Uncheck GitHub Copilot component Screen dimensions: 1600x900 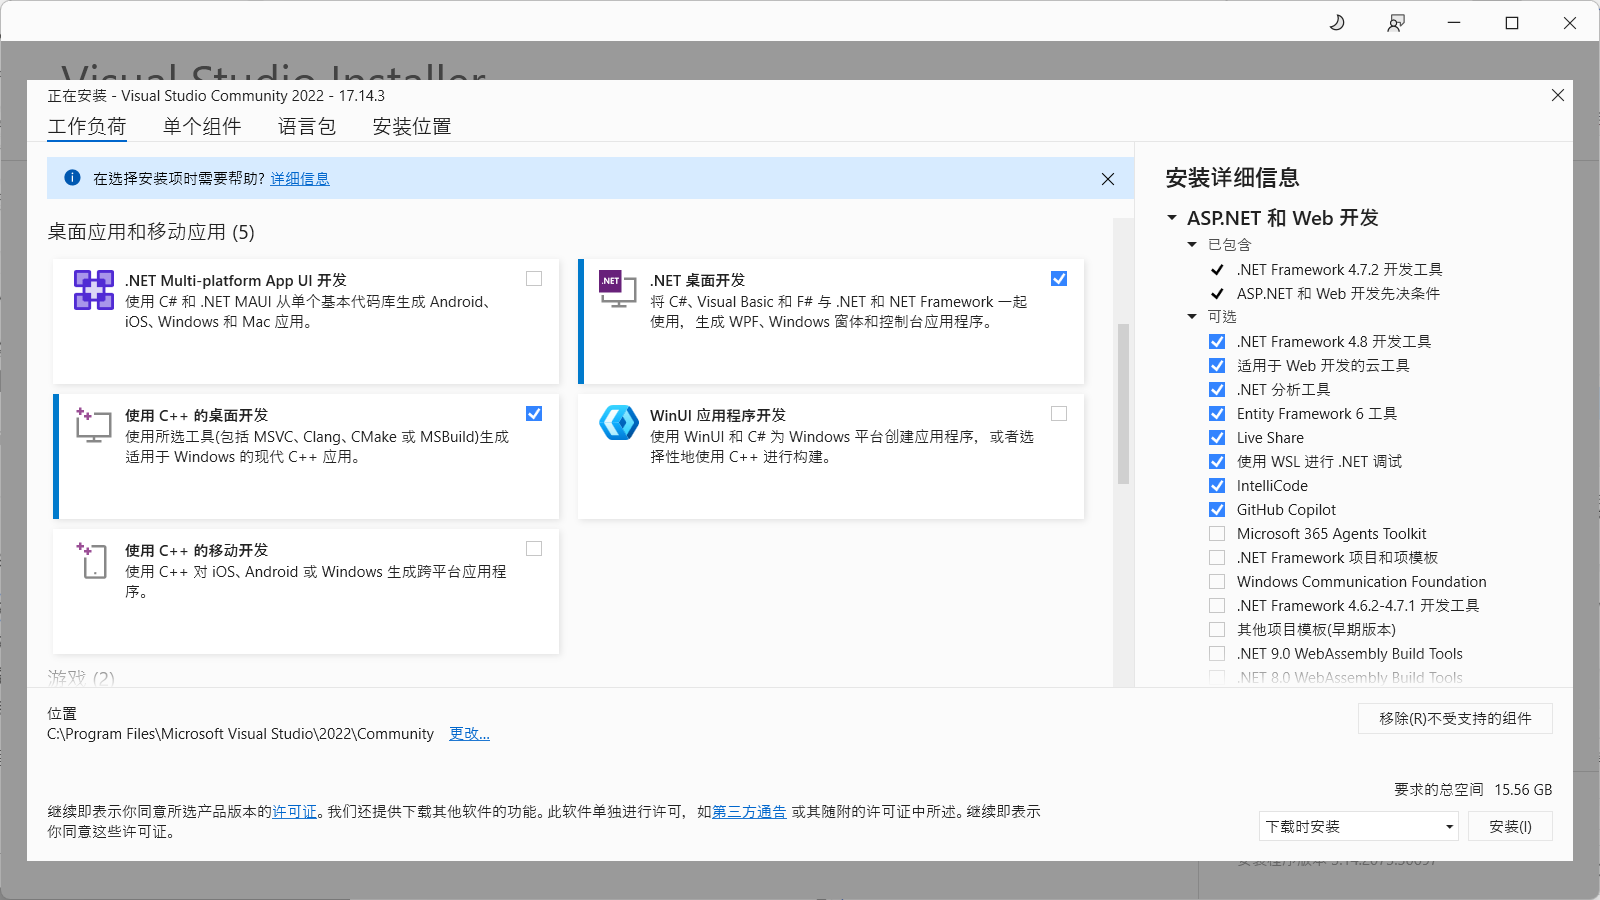tap(1217, 510)
